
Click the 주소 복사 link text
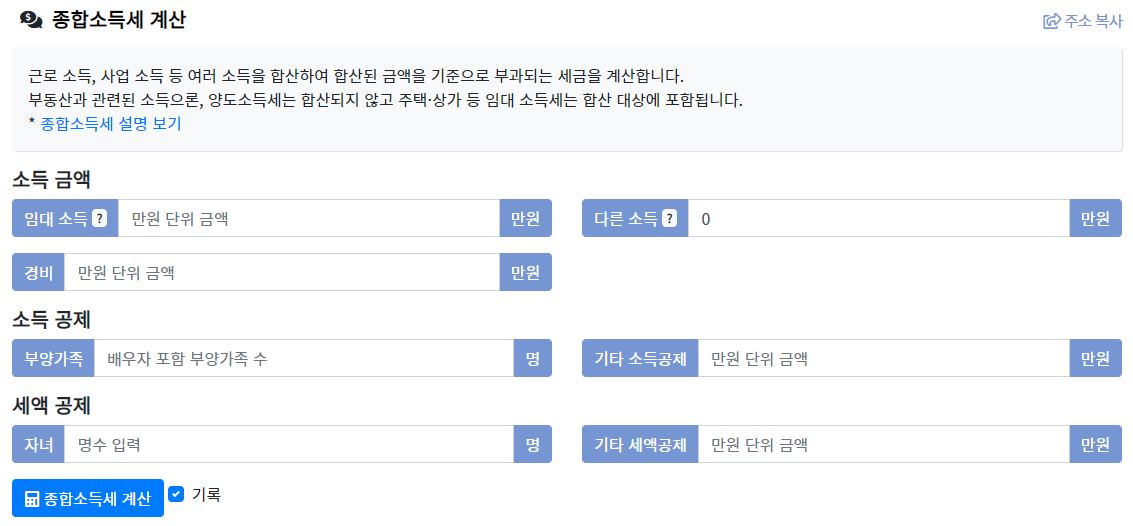tap(1093, 21)
